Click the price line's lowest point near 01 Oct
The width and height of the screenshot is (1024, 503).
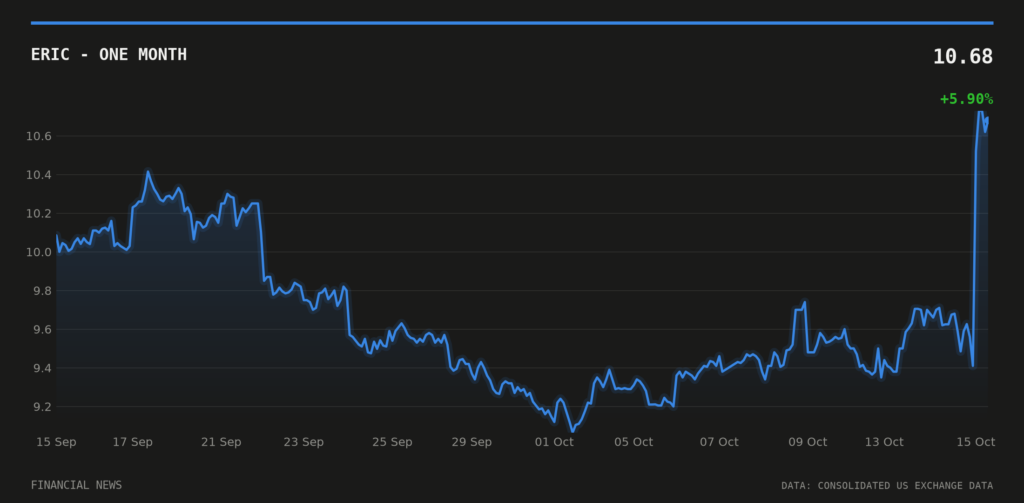(x=573, y=431)
